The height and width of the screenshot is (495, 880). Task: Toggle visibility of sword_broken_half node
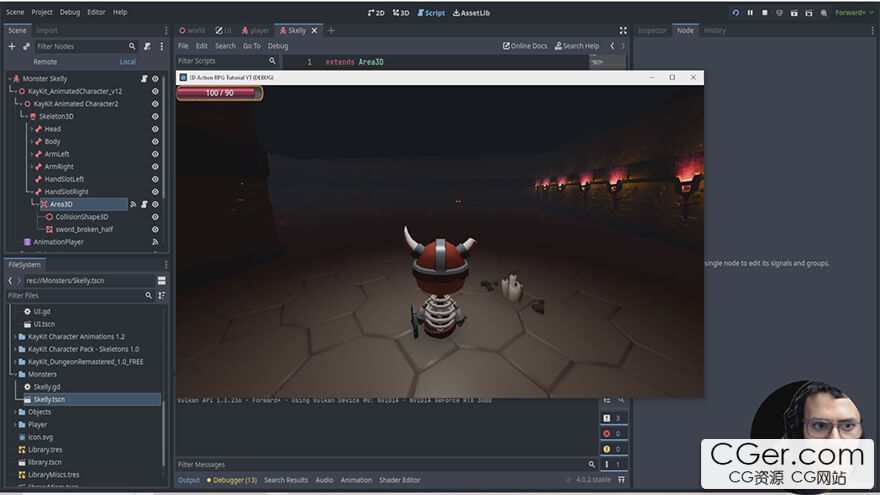(155, 229)
